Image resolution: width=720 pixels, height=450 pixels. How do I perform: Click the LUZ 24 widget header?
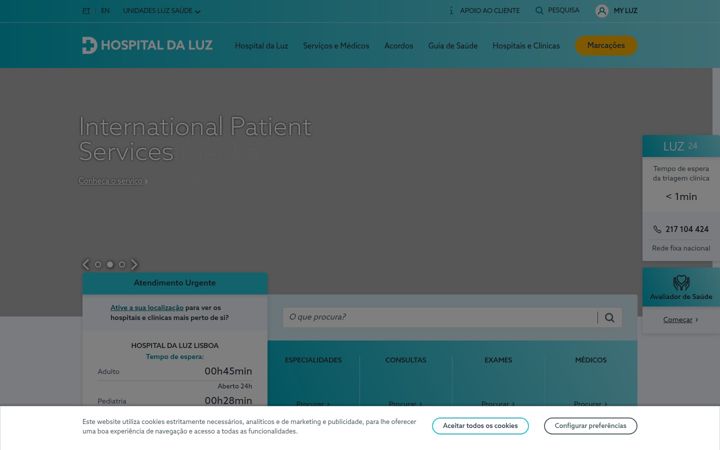click(x=681, y=146)
